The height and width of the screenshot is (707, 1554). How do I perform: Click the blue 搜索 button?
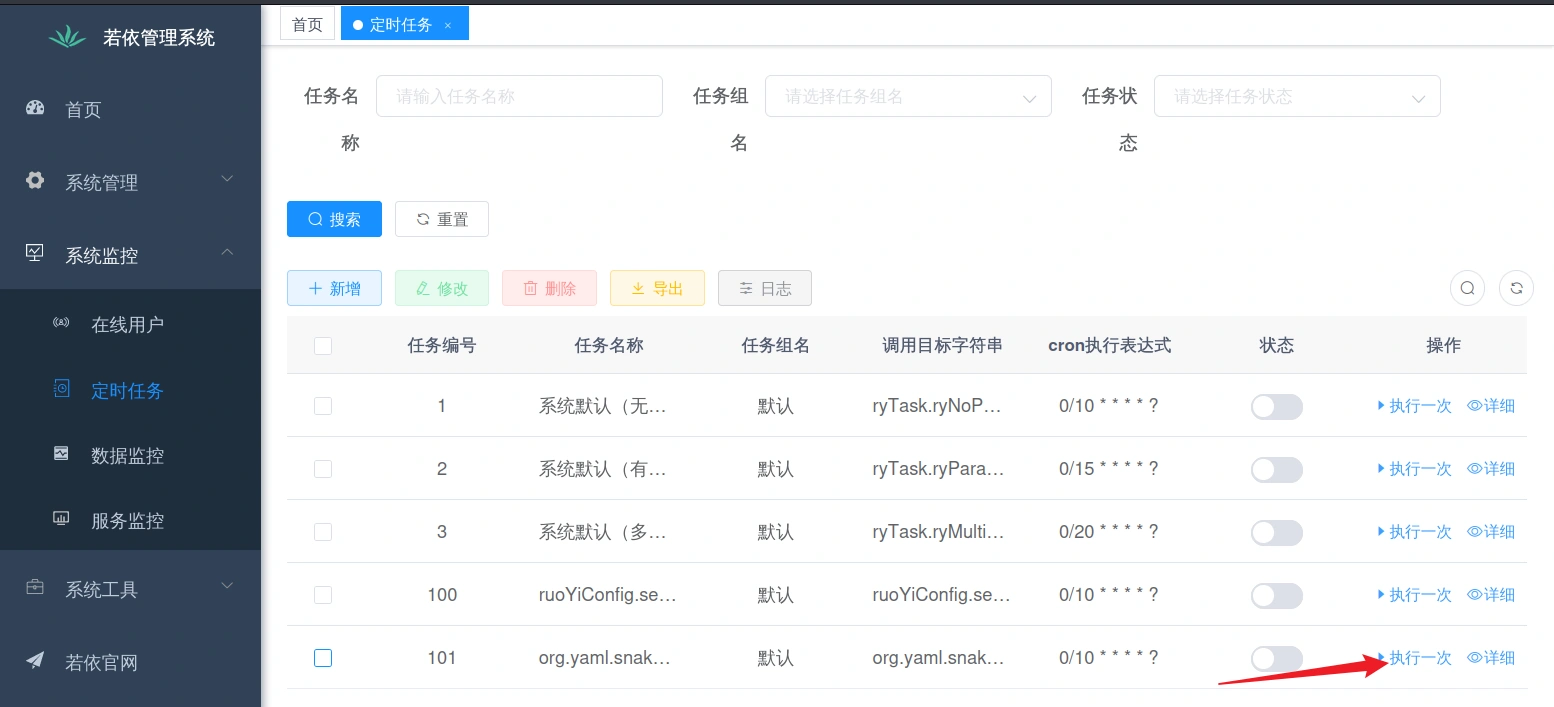[x=334, y=219]
